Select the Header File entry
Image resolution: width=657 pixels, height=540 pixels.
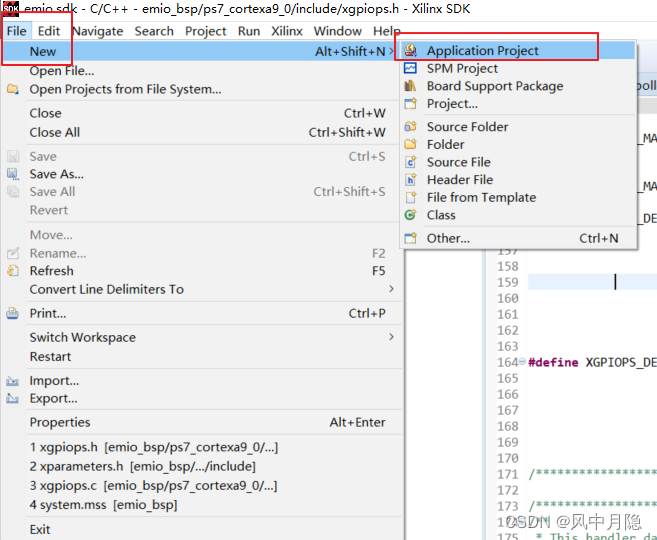pyautogui.click(x=518, y=179)
